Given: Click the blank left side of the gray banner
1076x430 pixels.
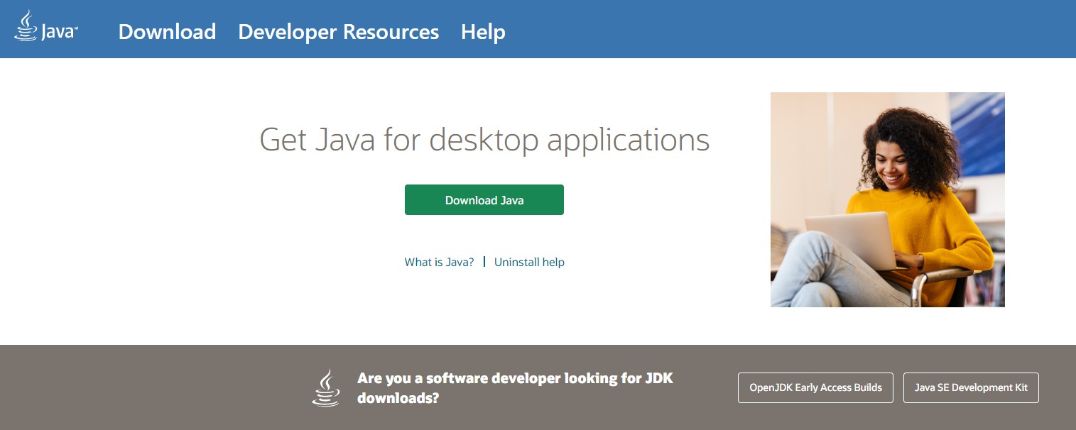Looking at the screenshot, I should click(x=150, y=388).
